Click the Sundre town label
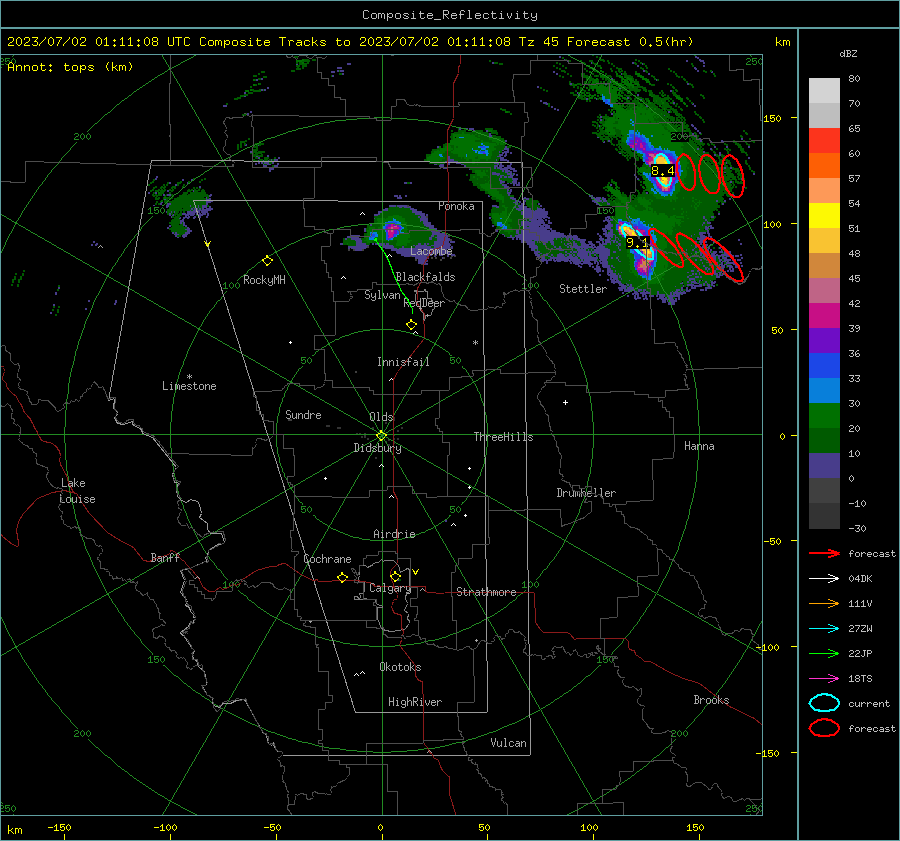 pyautogui.click(x=303, y=415)
